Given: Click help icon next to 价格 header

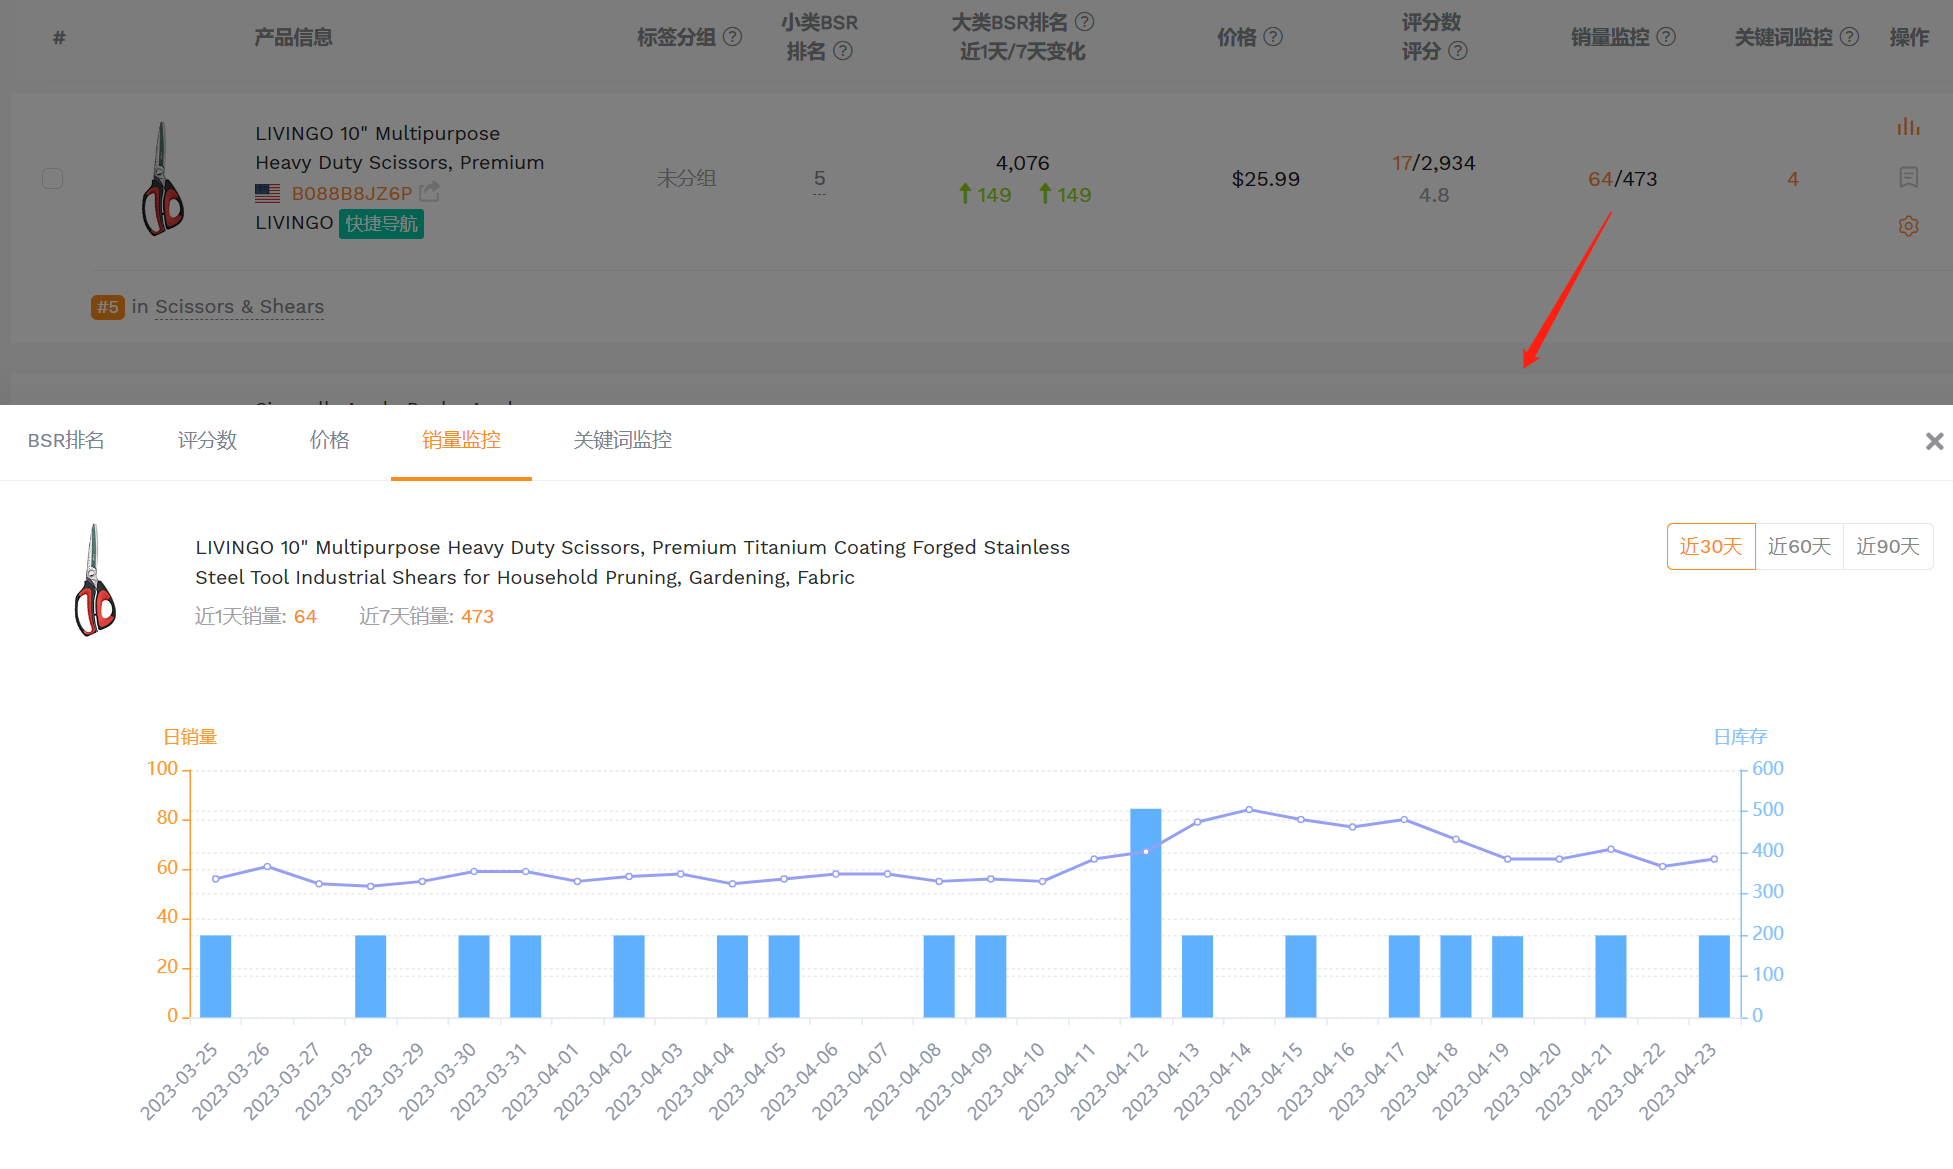Looking at the screenshot, I should tap(1273, 37).
